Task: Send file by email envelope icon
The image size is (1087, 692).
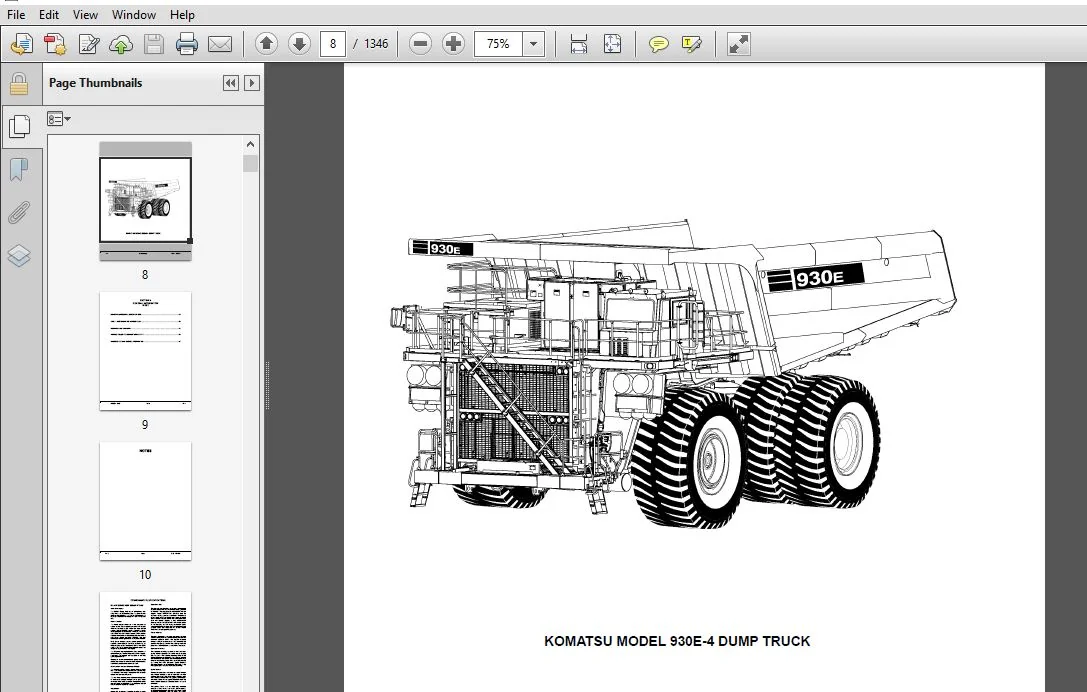Action: click(x=220, y=44)
